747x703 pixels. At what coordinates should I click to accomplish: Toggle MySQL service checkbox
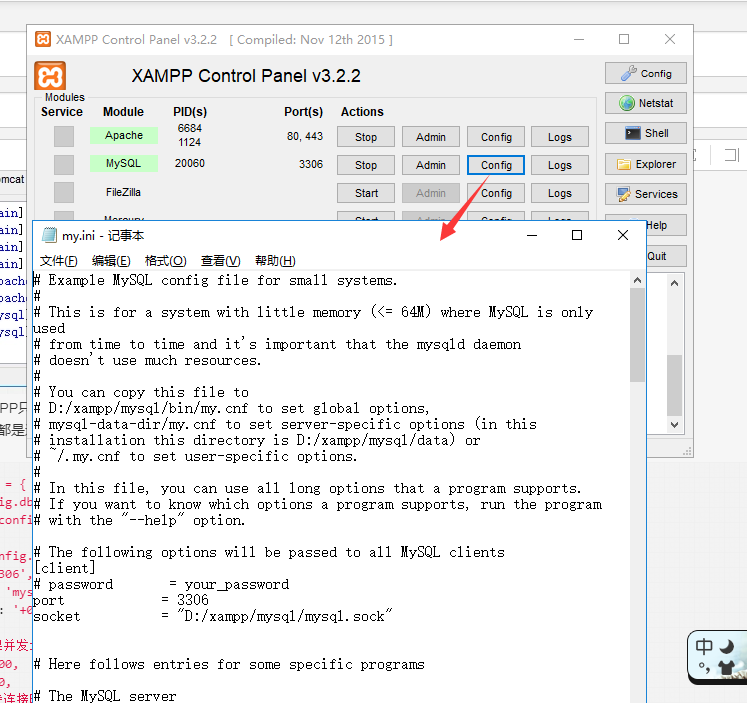click(64, 165)
